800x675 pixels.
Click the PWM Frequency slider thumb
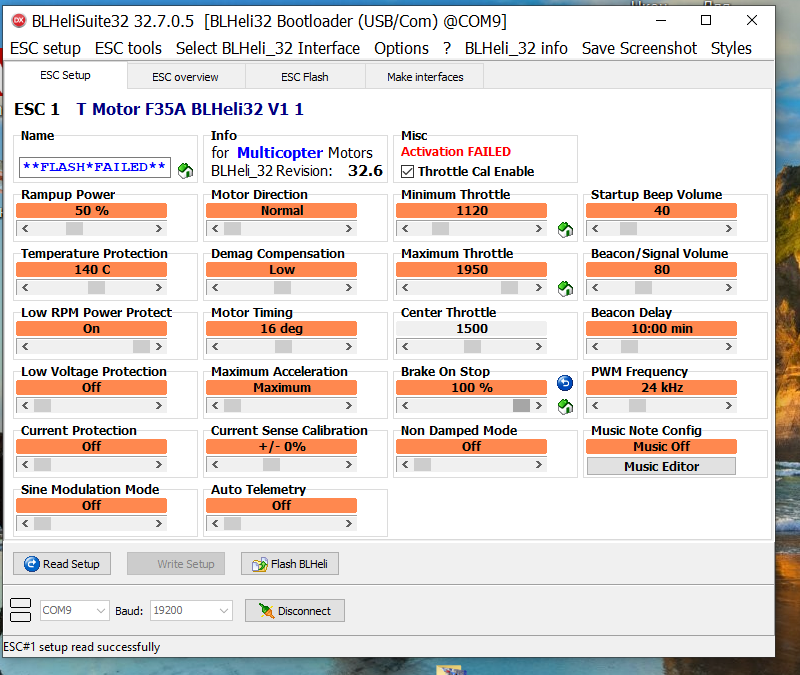(637, 406)
